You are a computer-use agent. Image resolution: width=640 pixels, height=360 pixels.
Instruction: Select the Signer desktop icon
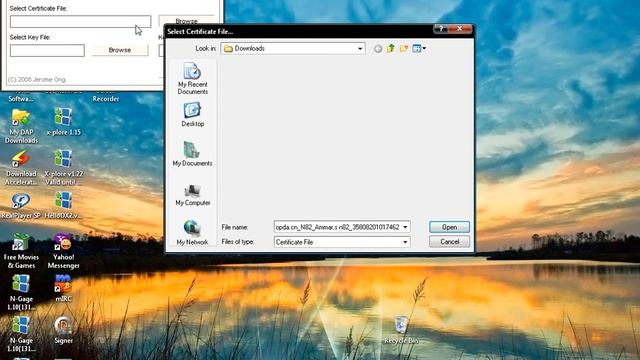[63, 330]
